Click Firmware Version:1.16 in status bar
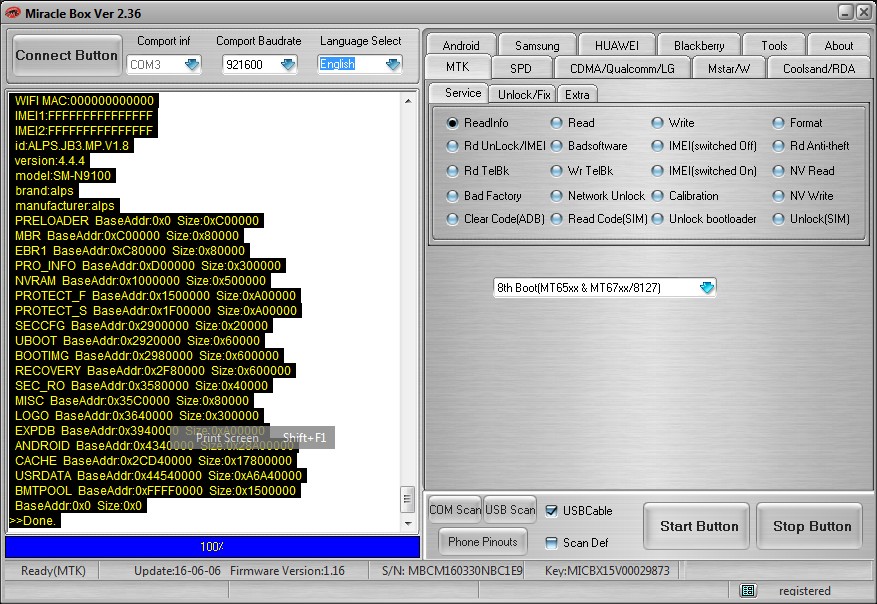 [x=287, y=571]
